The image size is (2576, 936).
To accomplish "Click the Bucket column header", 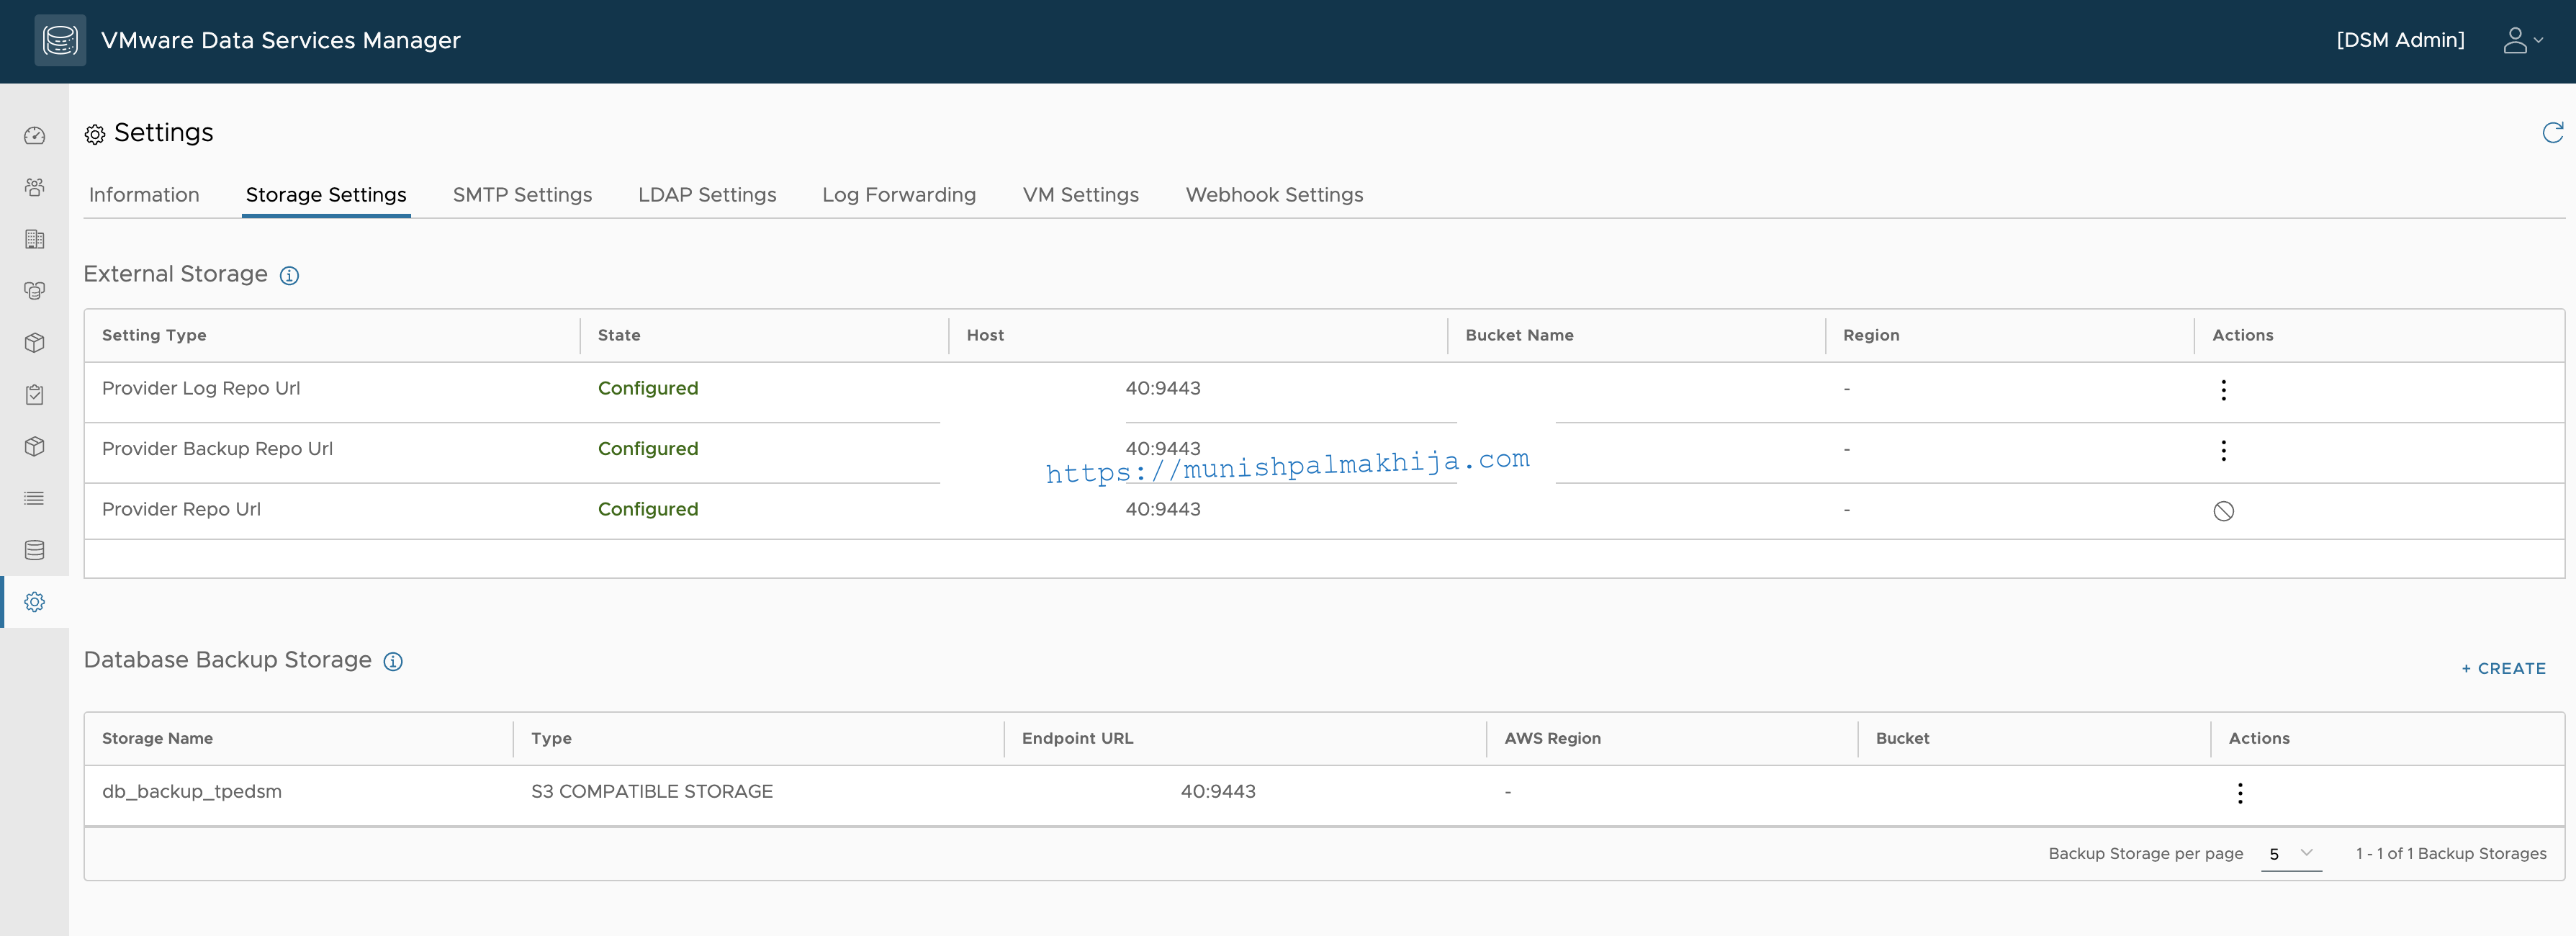I will point(1902,738).
